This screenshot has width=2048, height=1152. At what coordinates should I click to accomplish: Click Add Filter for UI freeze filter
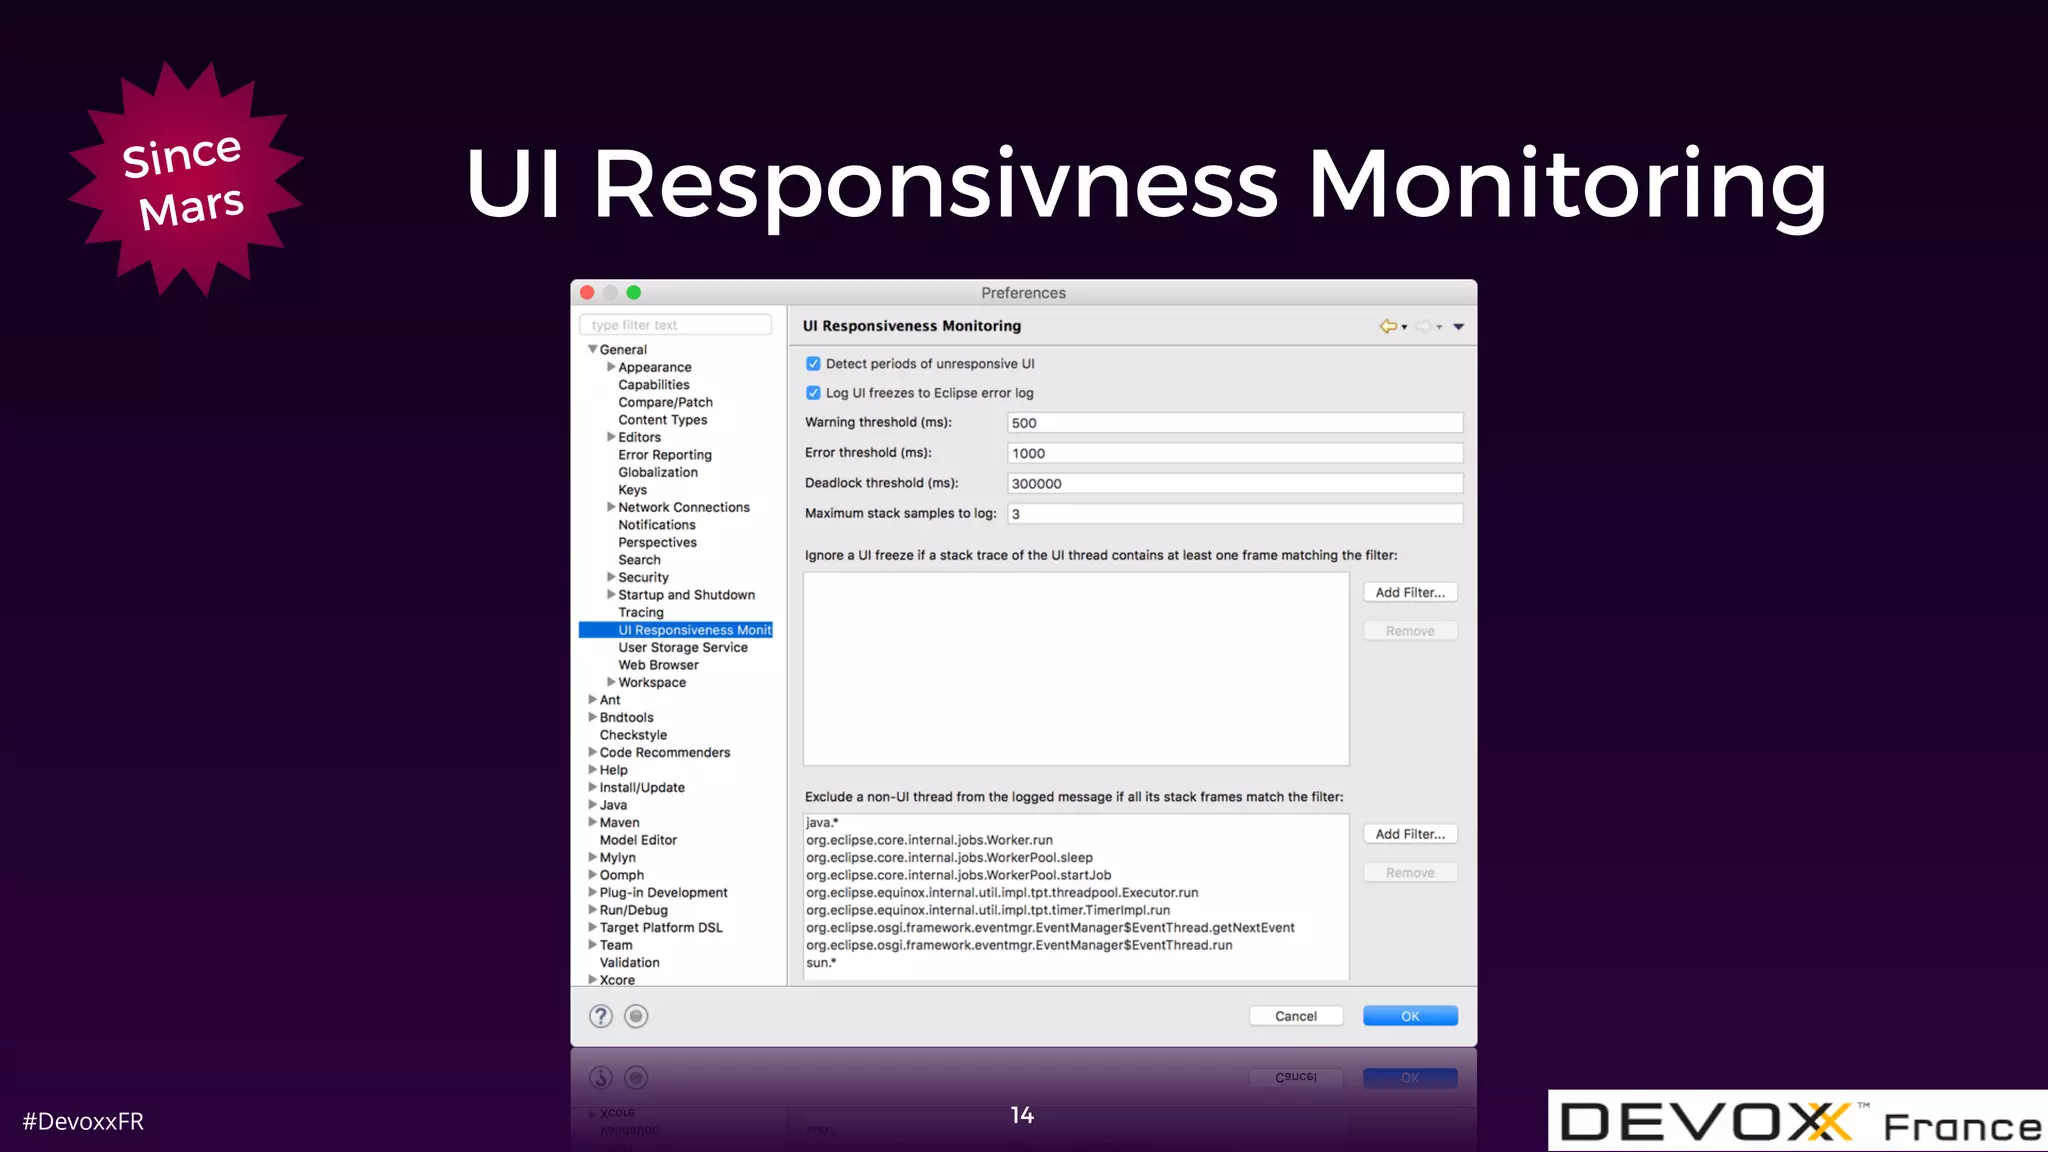(x=1410, y=593)
